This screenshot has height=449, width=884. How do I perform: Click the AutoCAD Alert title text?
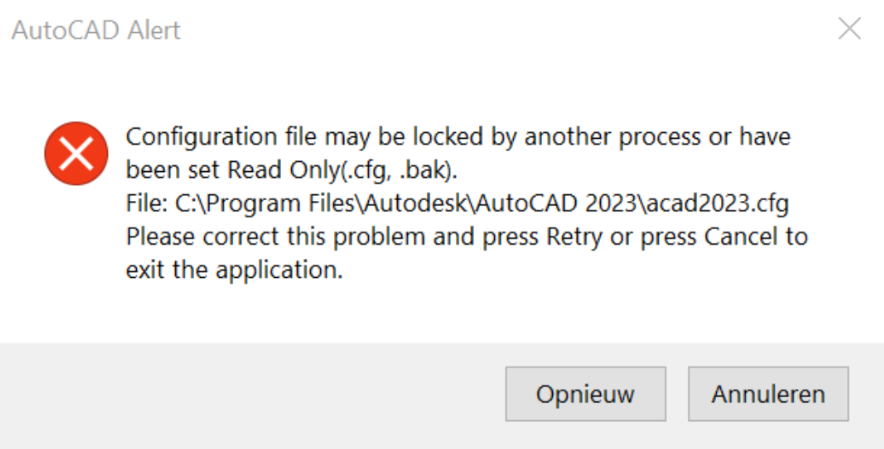coord(96,30)
